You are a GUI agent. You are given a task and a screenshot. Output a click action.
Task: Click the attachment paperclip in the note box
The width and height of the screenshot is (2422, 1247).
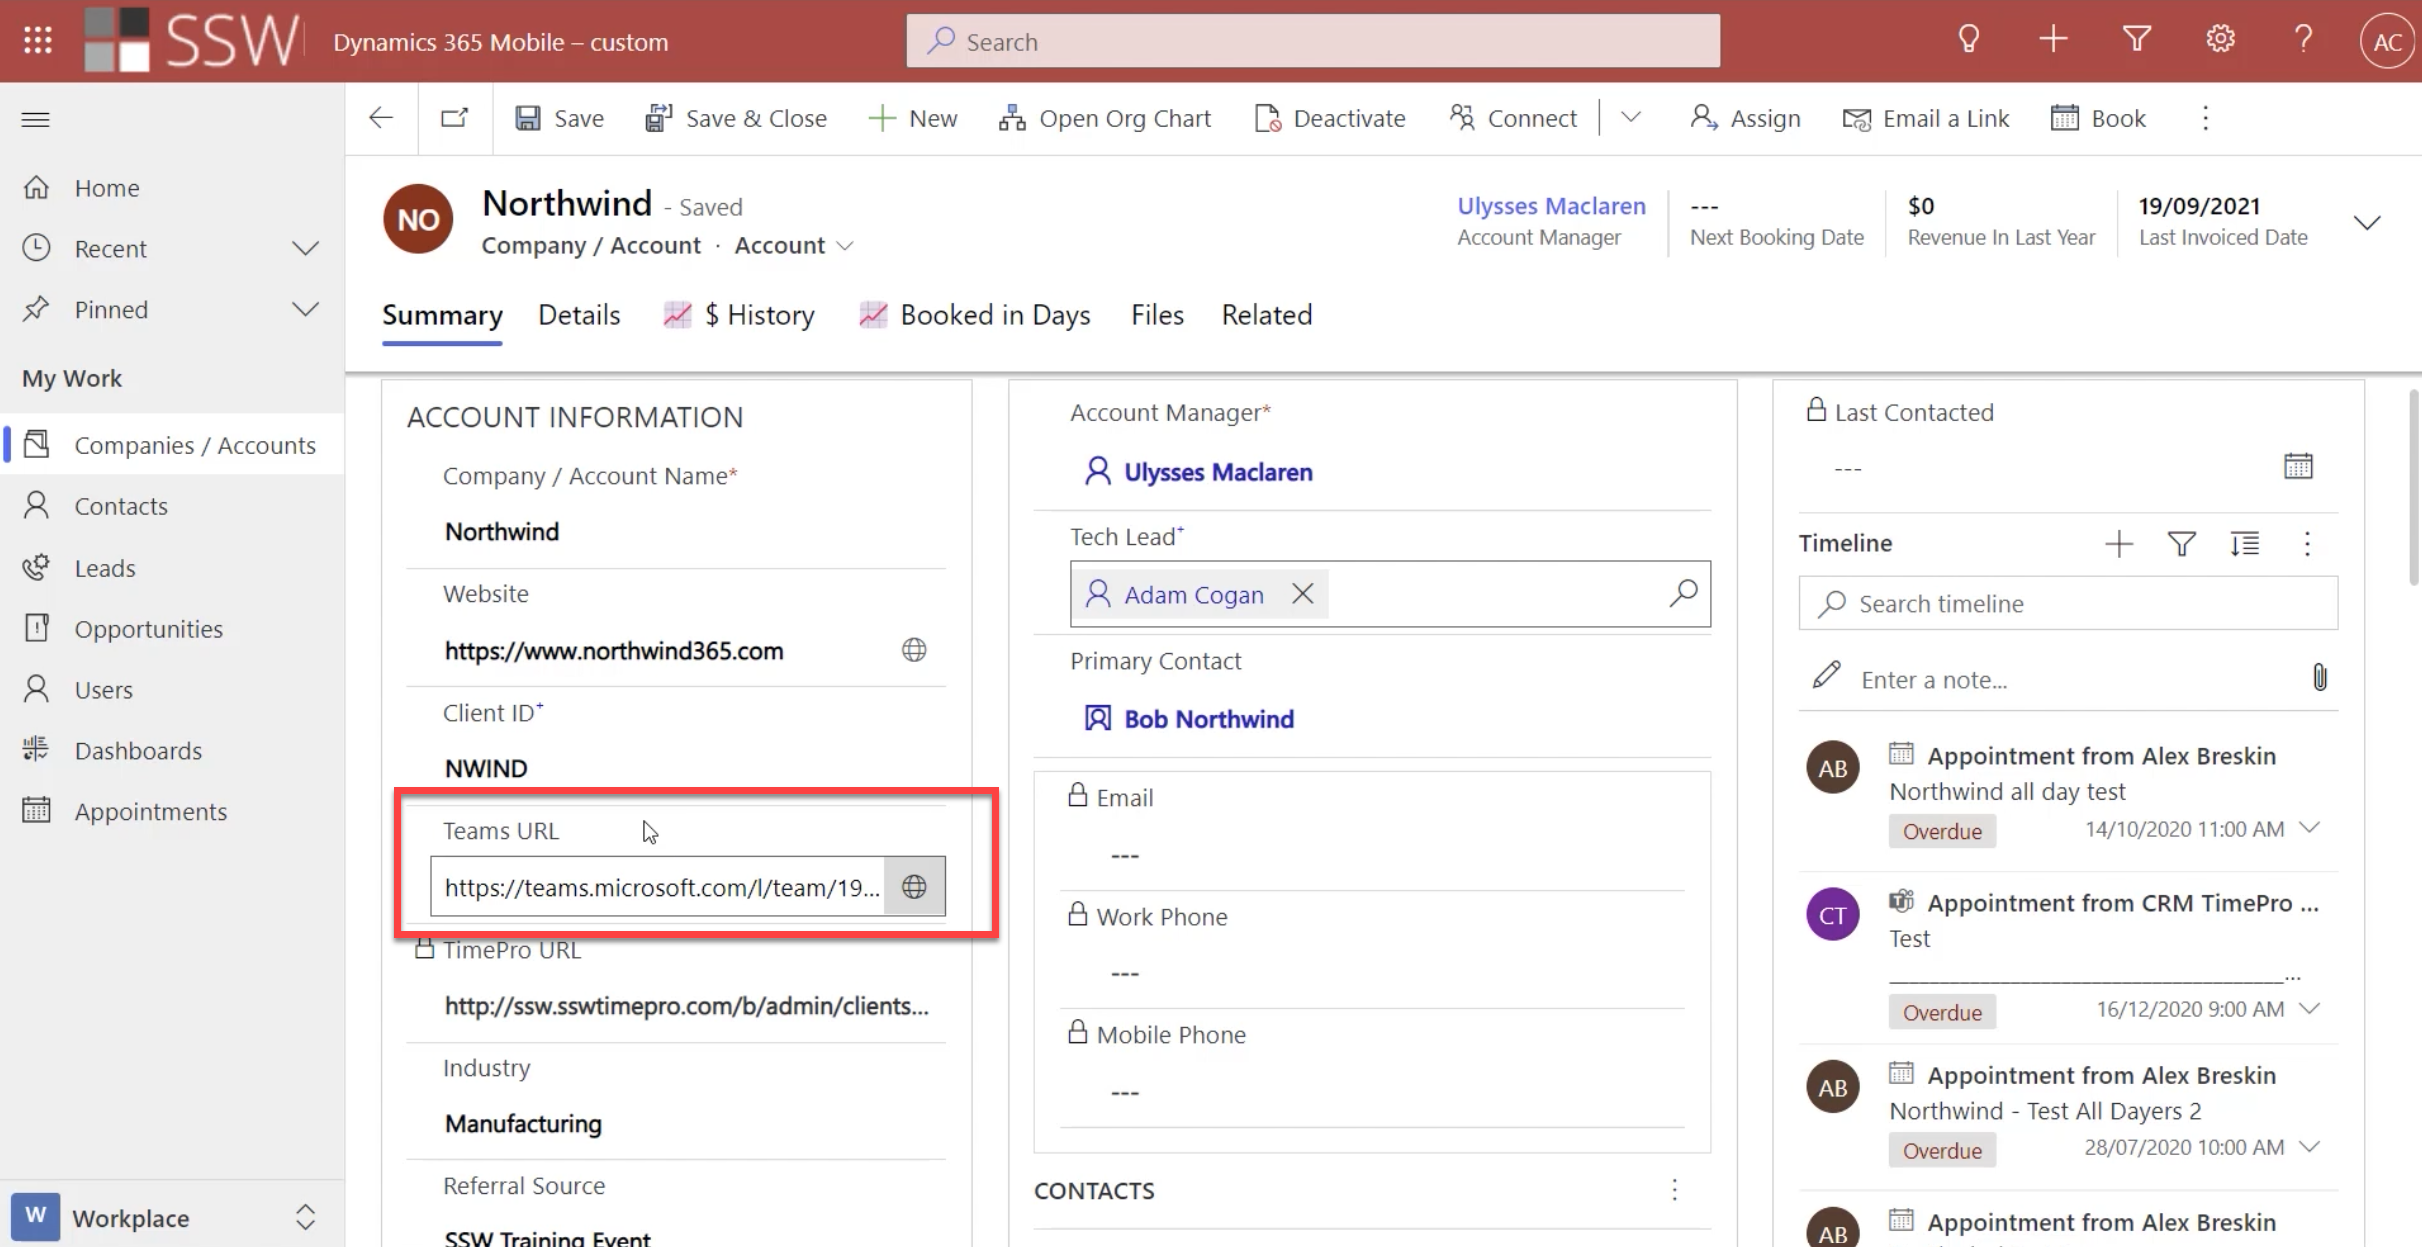2319,678
